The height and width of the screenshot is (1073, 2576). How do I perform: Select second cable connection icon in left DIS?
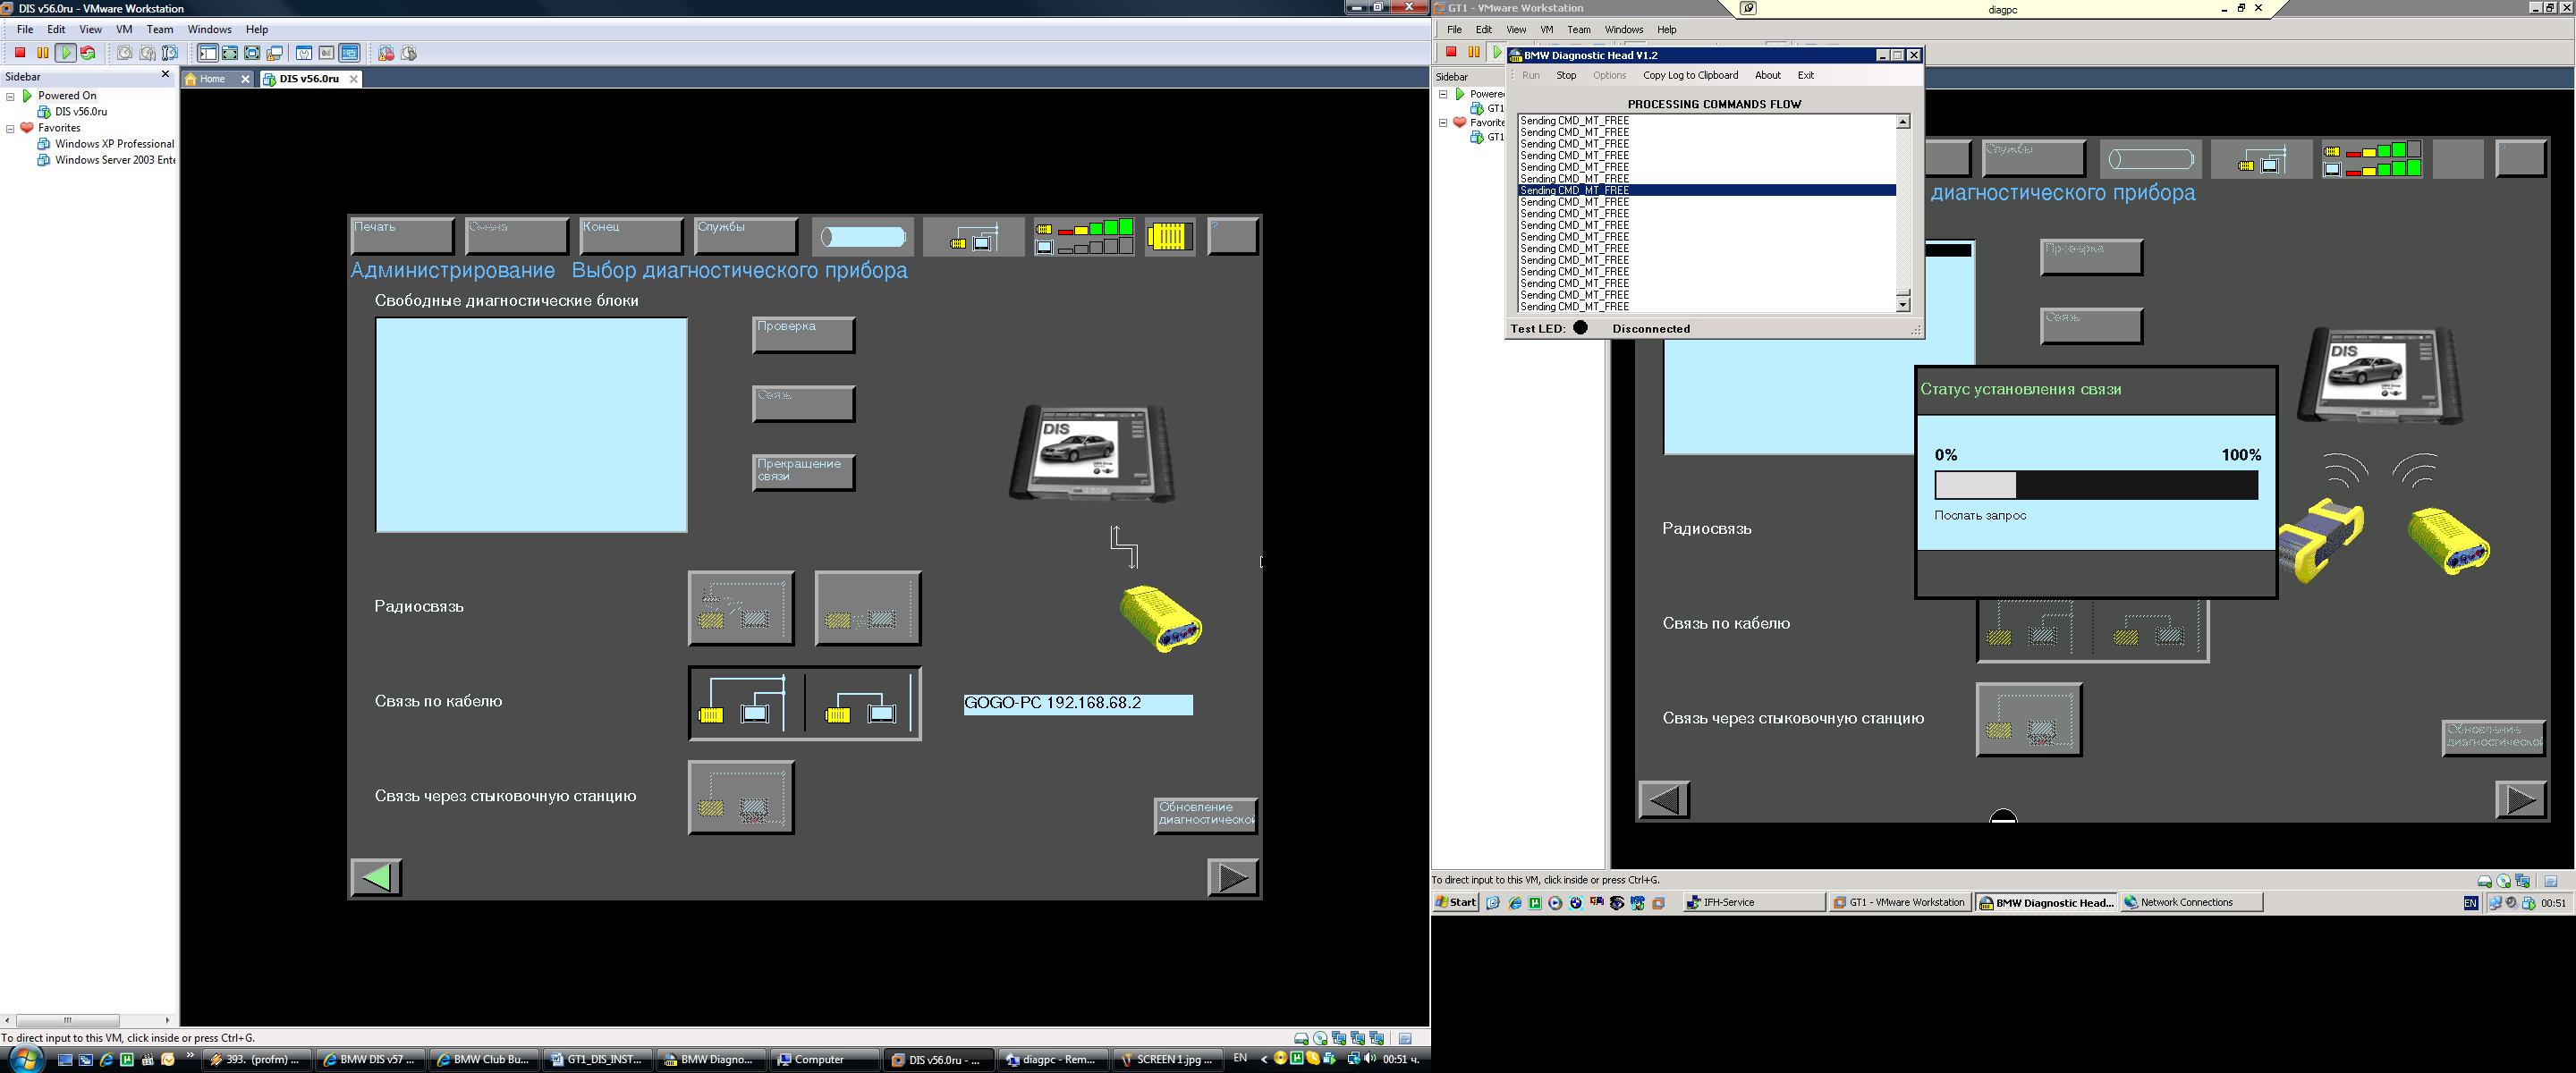(x=861, y=703)
